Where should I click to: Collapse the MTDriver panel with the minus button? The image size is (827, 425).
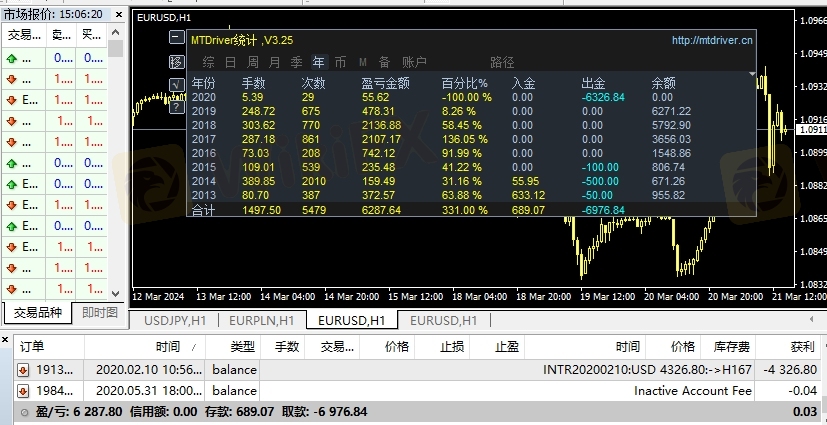177,37
